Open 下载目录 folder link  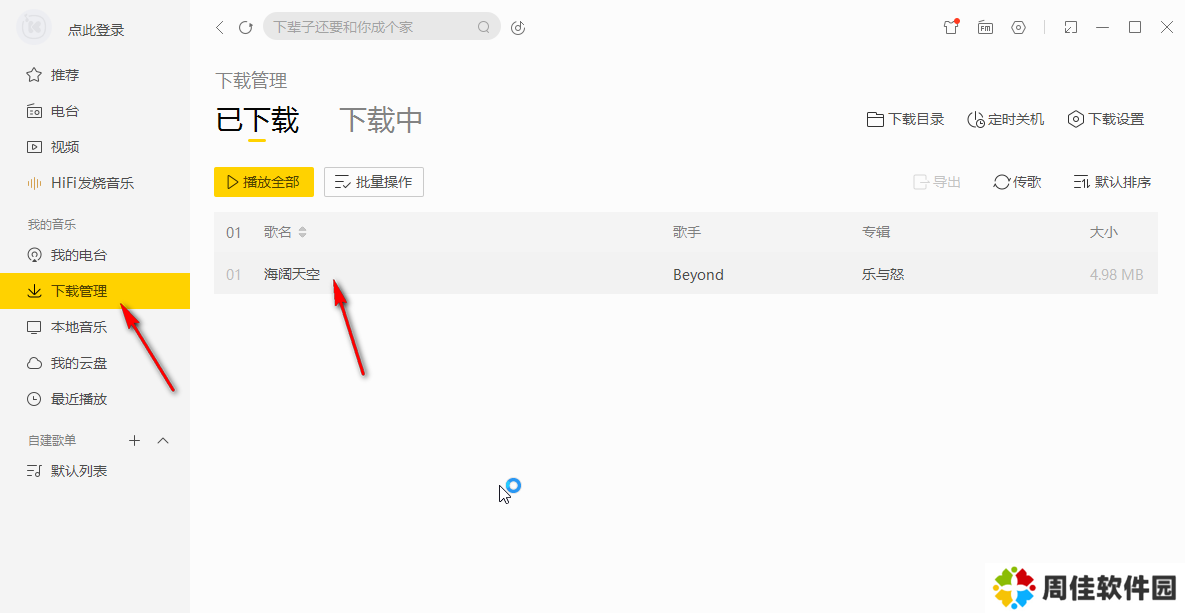click(x=905, y=120)
